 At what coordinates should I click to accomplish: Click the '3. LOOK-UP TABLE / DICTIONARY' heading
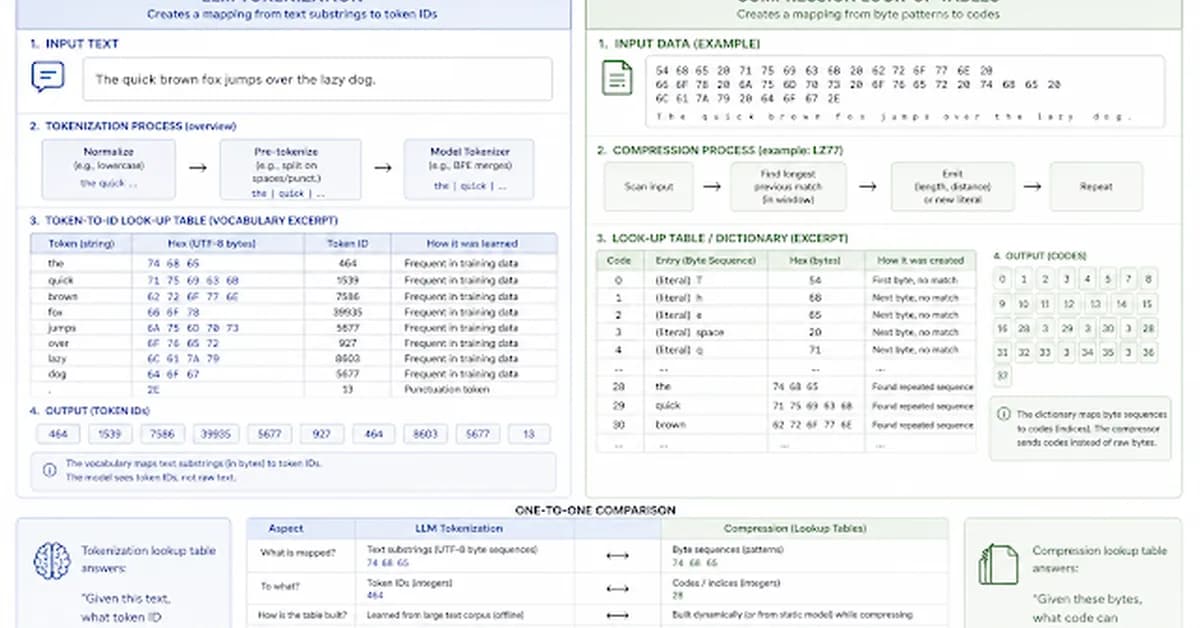tap(722, 239)
